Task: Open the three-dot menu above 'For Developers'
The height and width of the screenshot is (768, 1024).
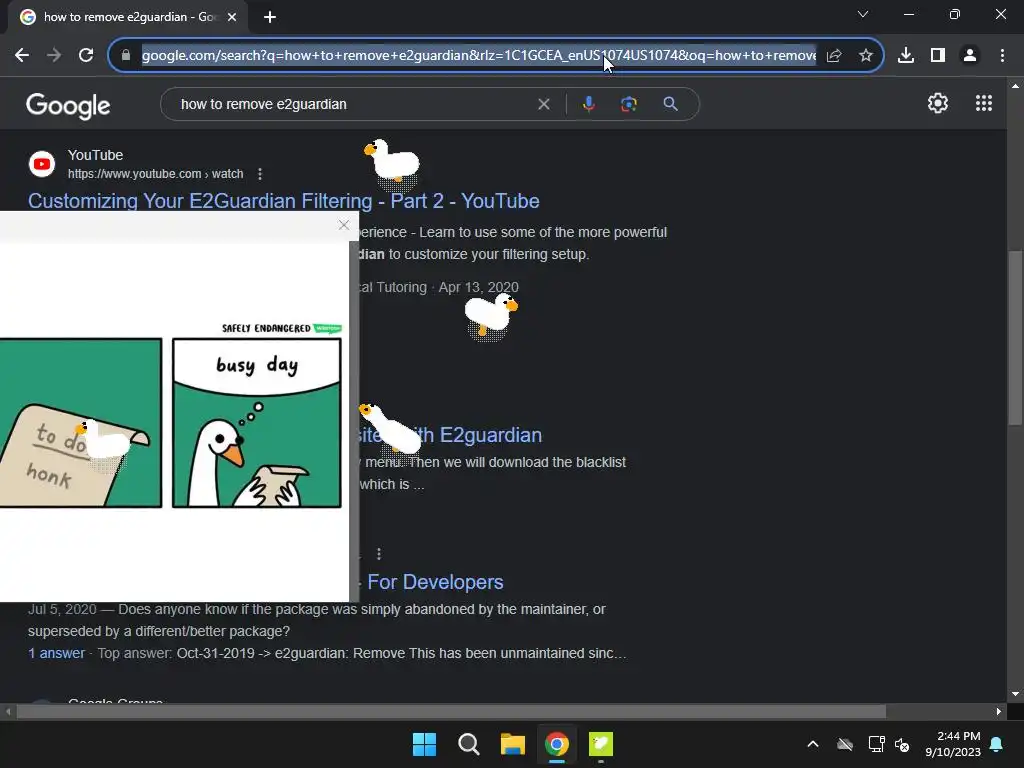Action: (x=379, y=554)
